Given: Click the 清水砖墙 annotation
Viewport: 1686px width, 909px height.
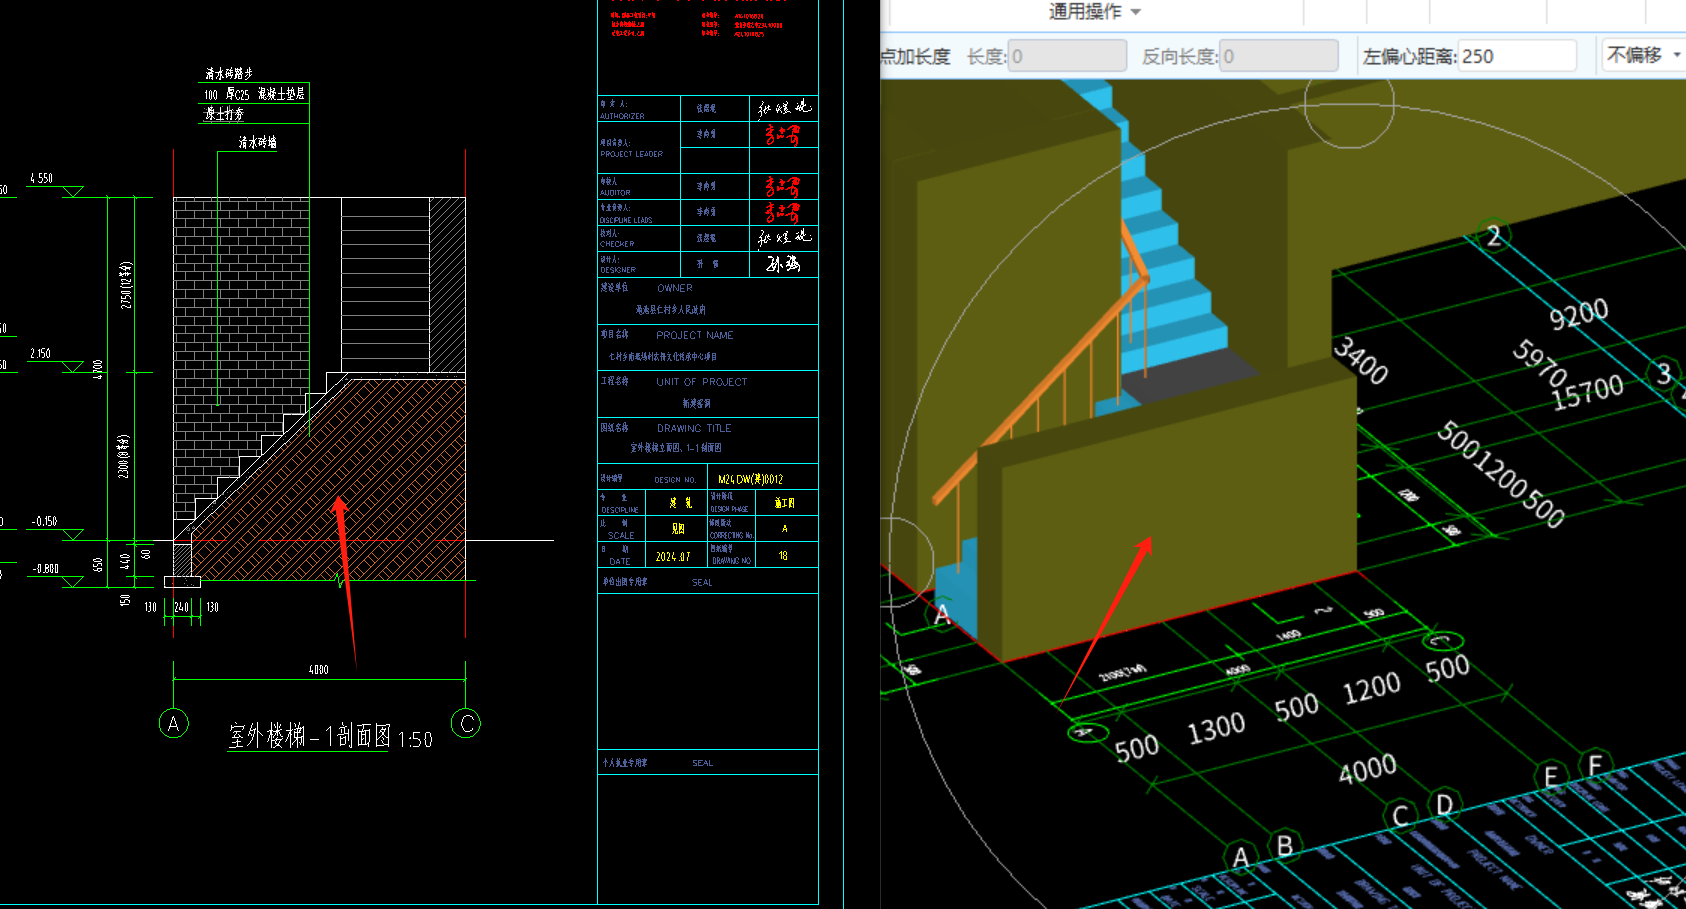Looking at the screenshot, I should click(257, 142).
